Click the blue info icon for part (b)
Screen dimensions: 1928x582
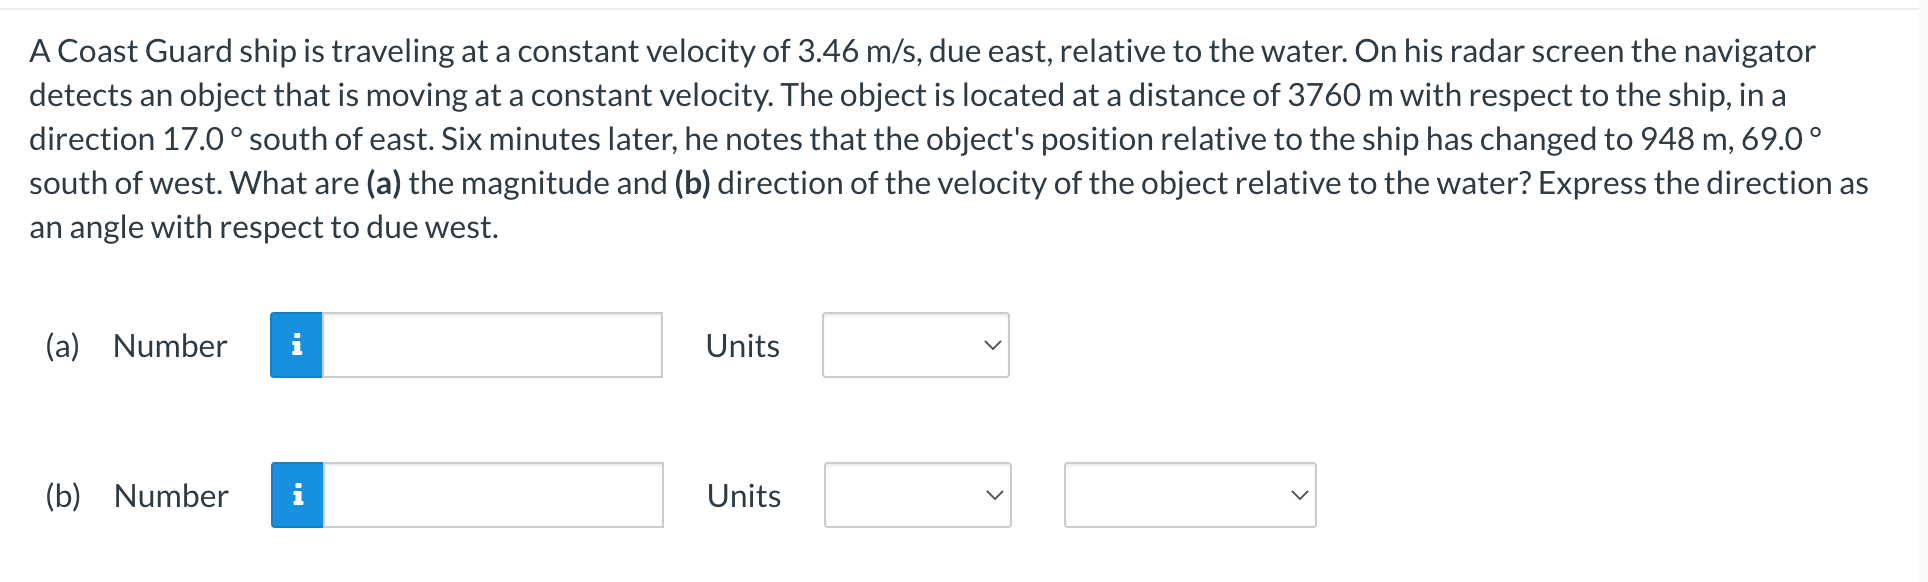(297, 495)
